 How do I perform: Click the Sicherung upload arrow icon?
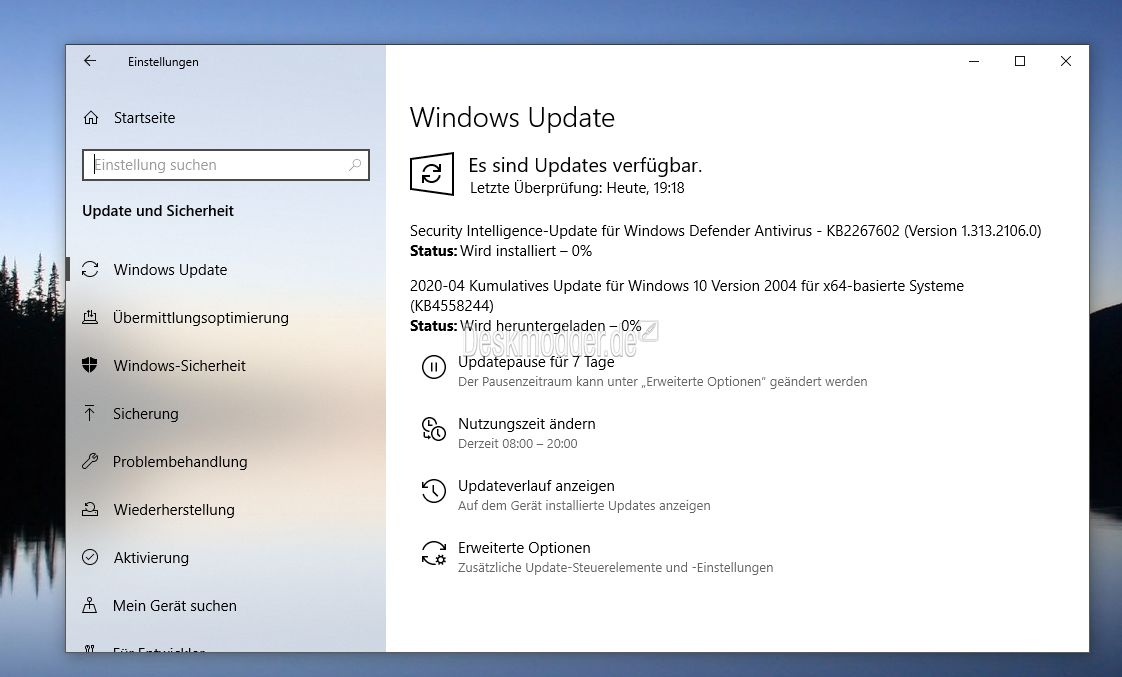click(89, 413)
